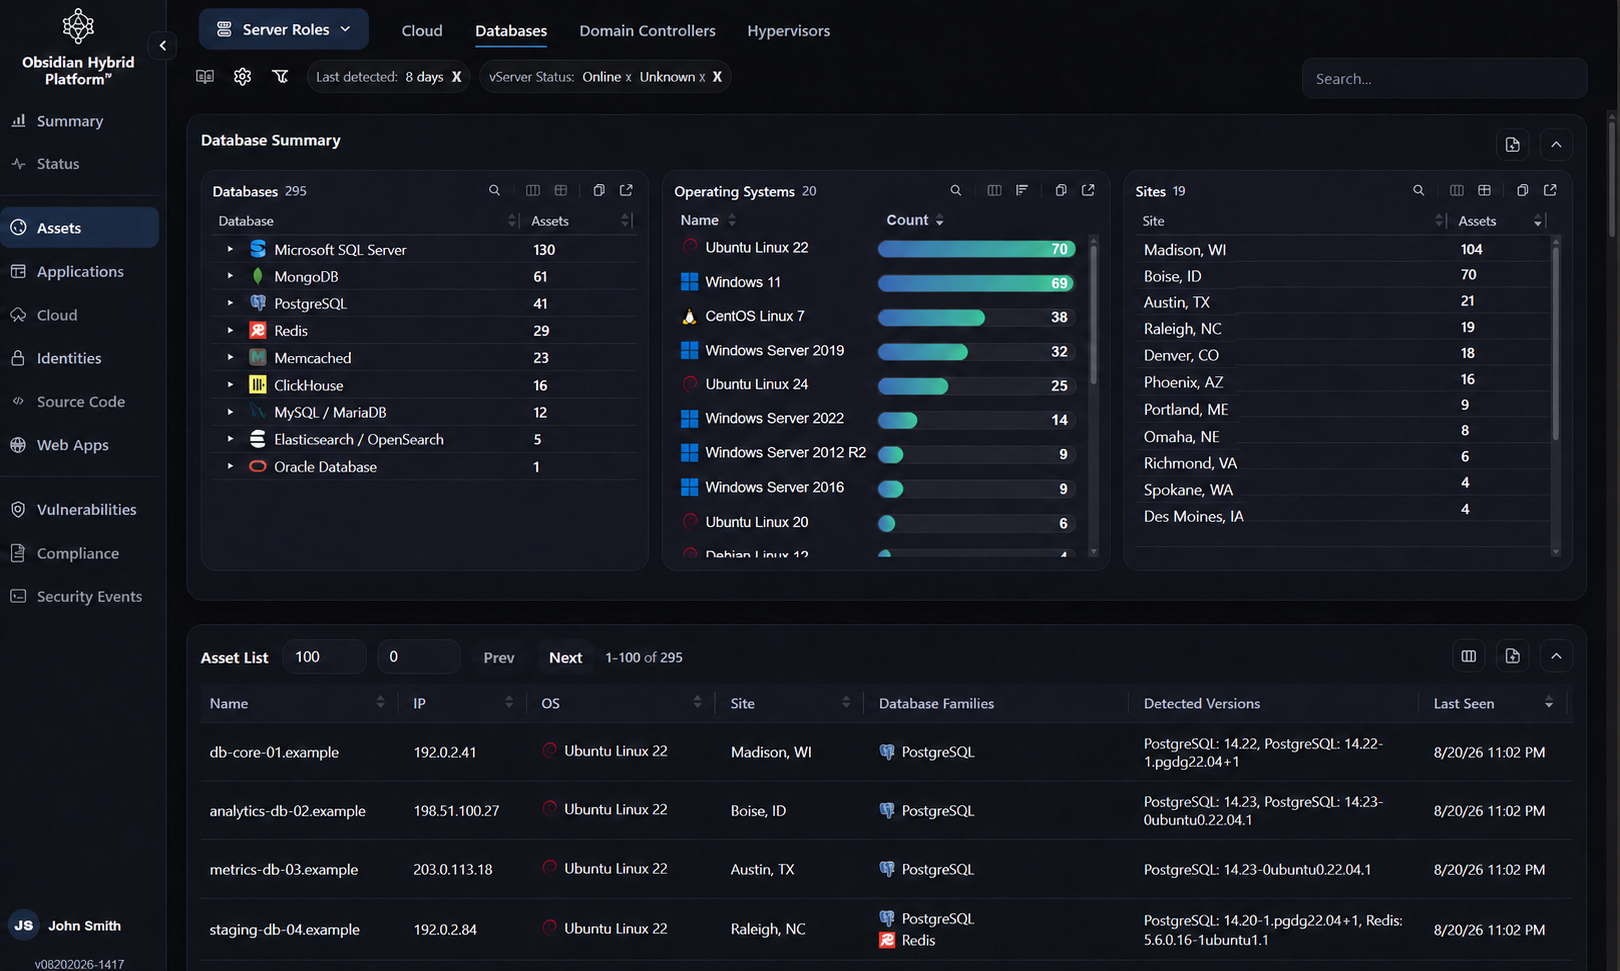Image resolution: width=1620 pixels, height=971 pixels.
Task: Search within the Databases panel
Action: tap(494, 190)
